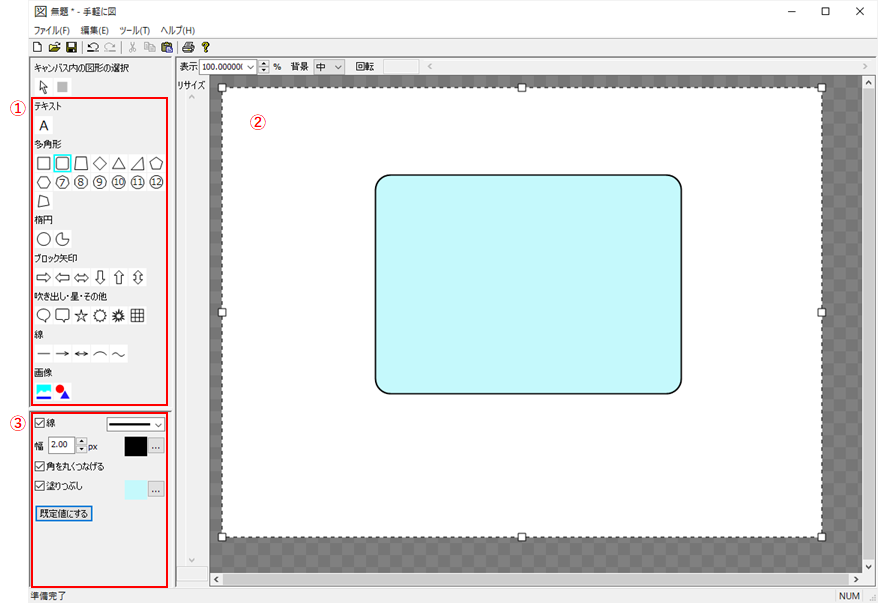The image size is (878, 603).
Task: Select the rectangular speech bubble tool
Action: 62,315
